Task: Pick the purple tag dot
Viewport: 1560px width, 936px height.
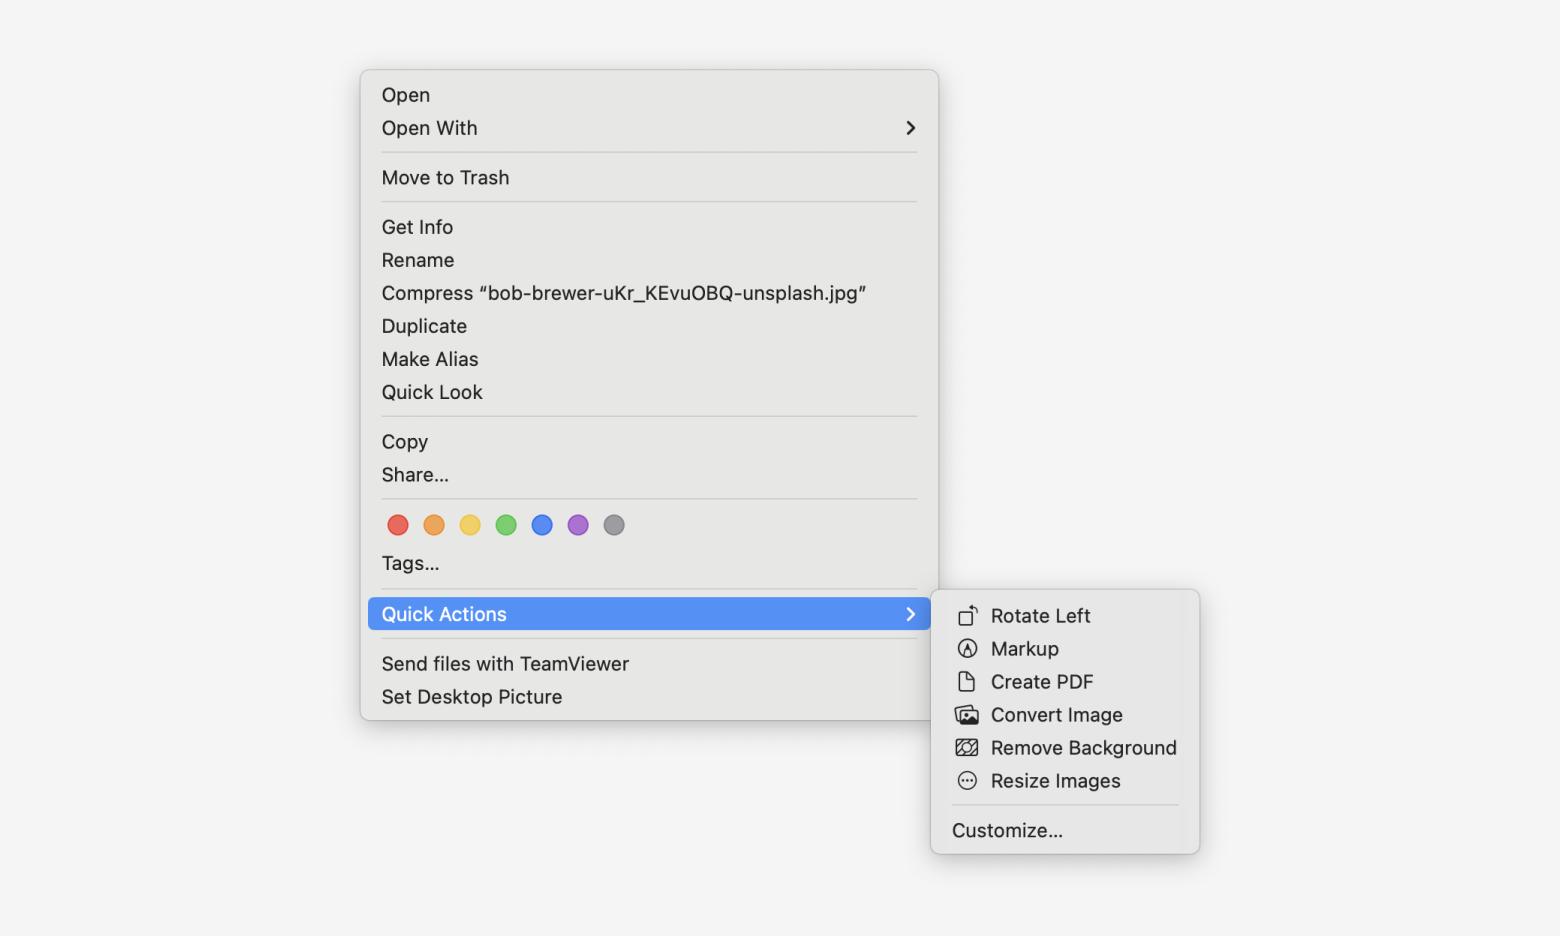Action: pyautogui.click(x=578, y=525)
